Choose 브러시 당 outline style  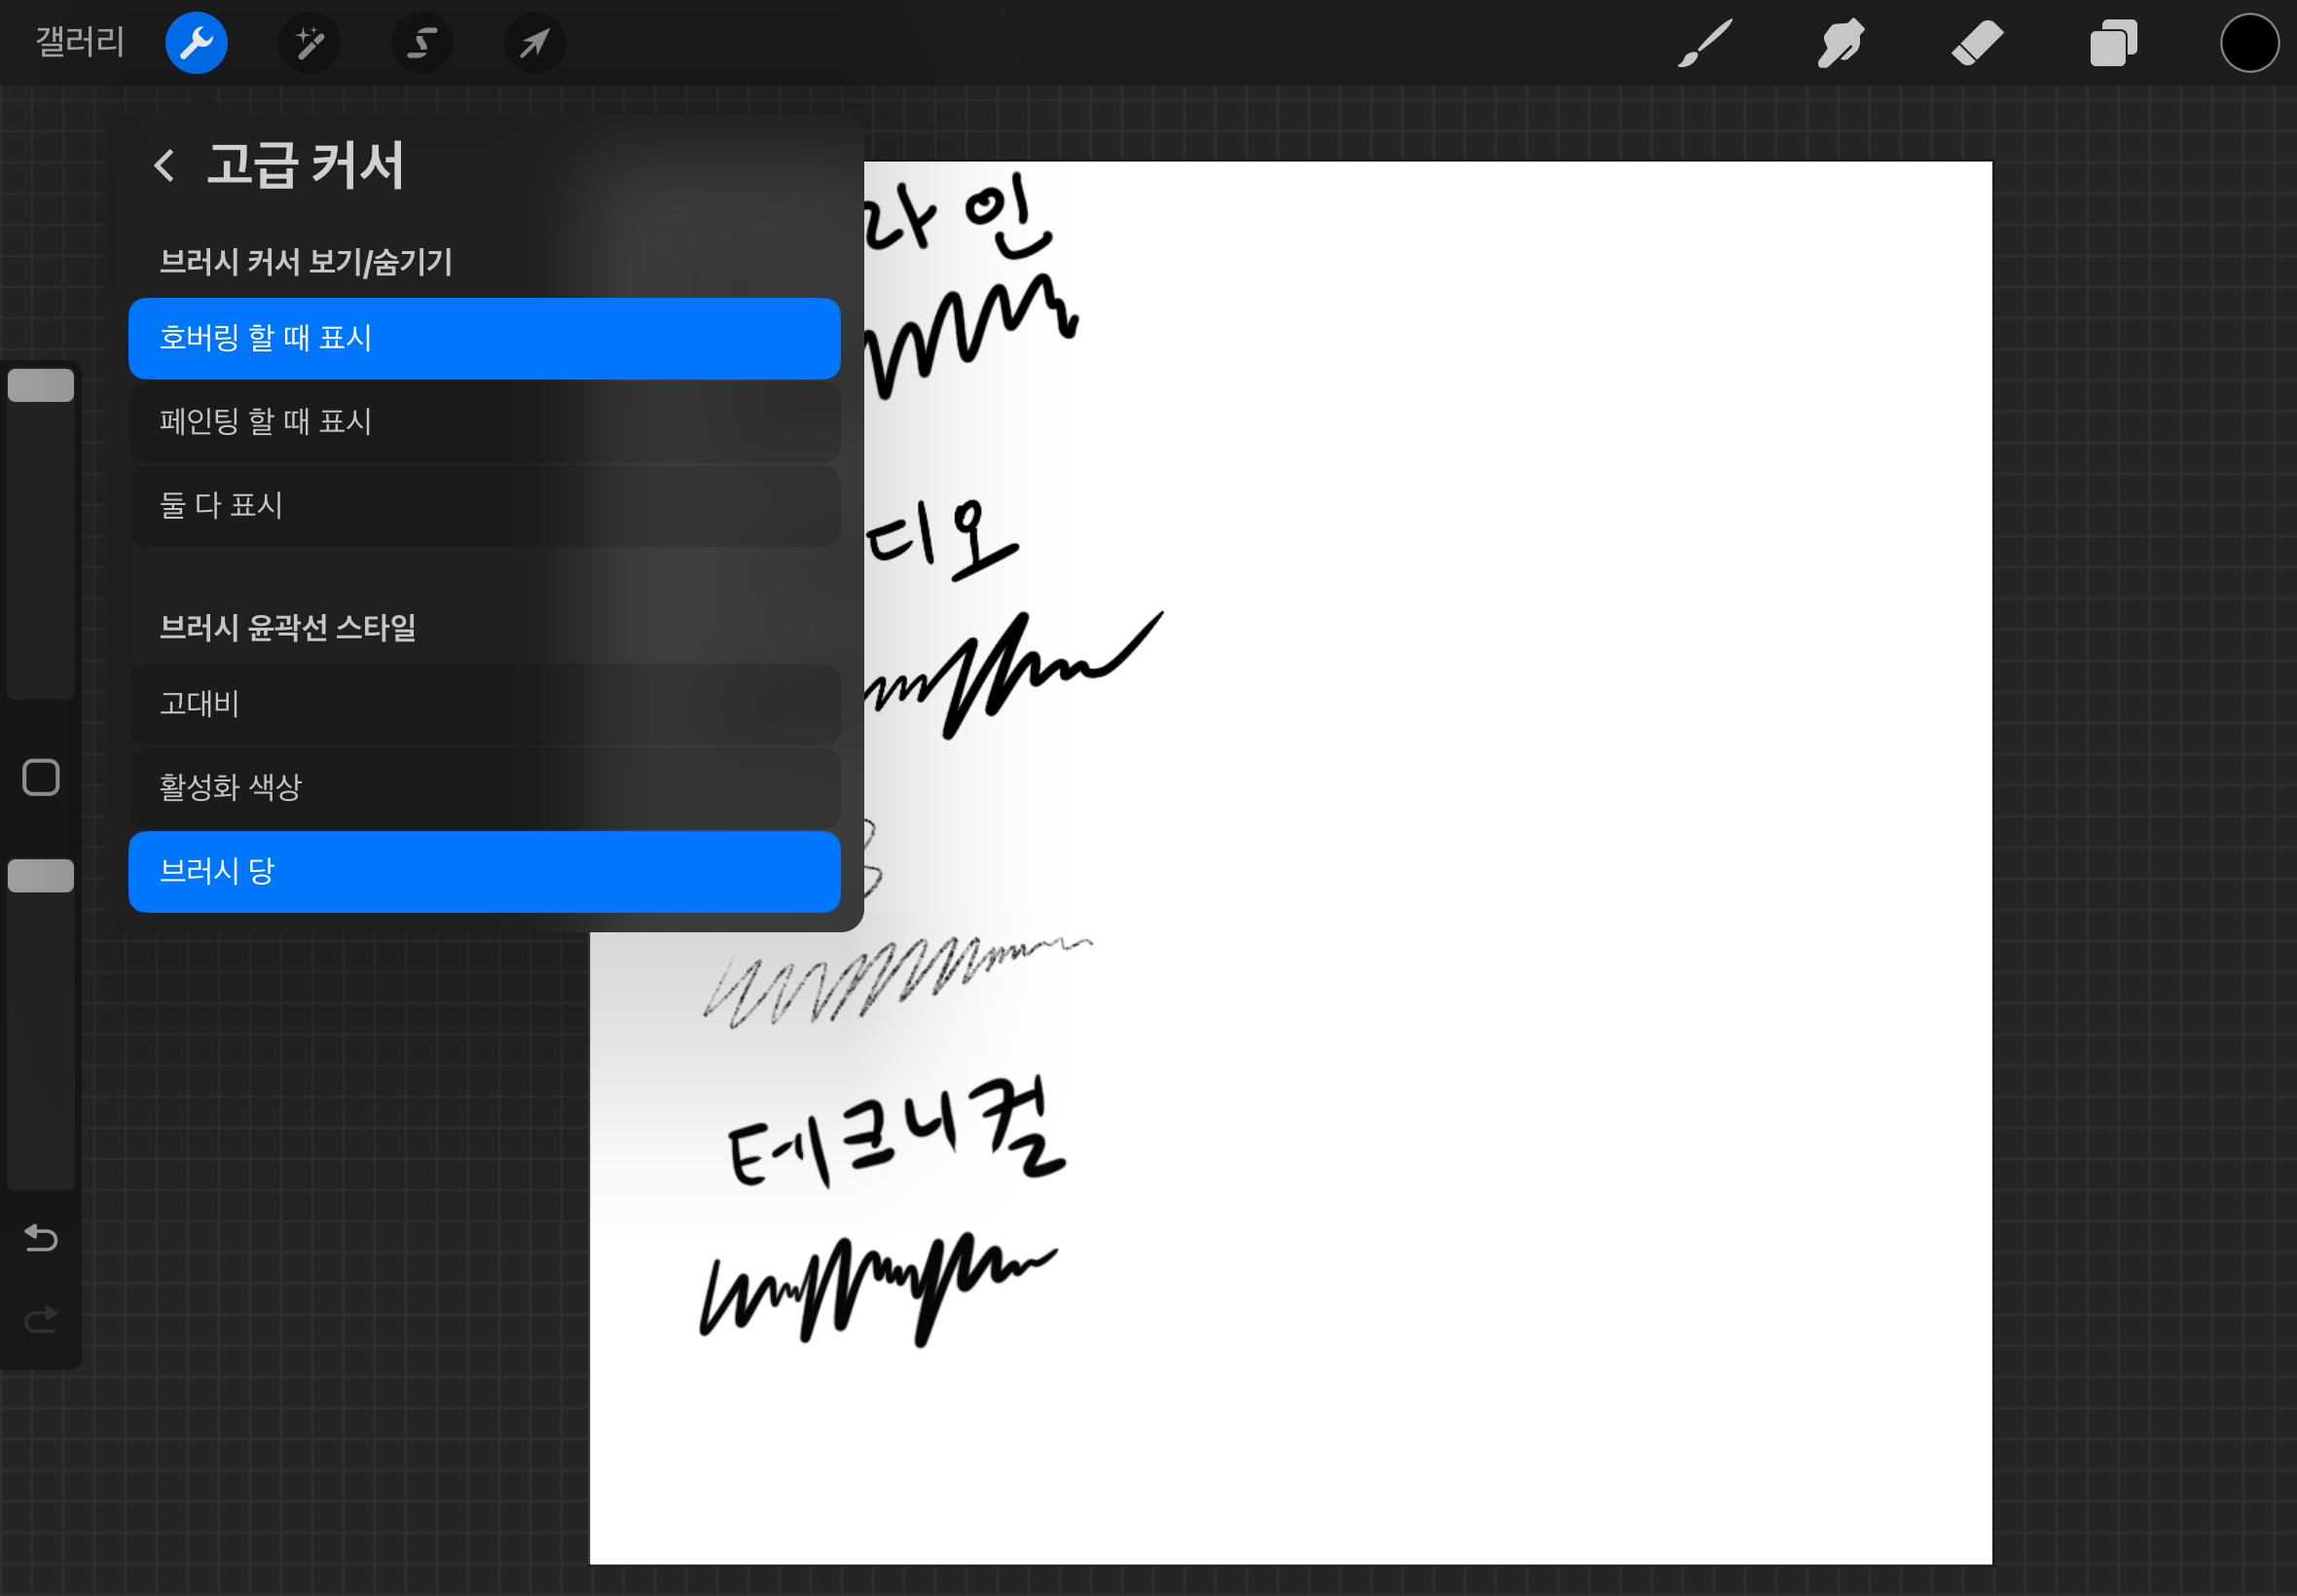(484, 871)
